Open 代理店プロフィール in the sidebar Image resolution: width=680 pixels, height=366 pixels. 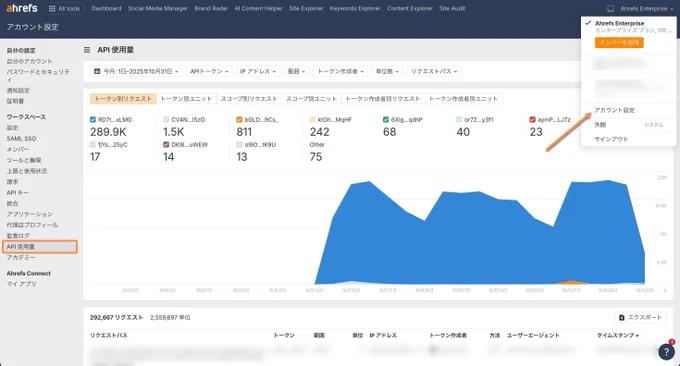coord(32,225)
